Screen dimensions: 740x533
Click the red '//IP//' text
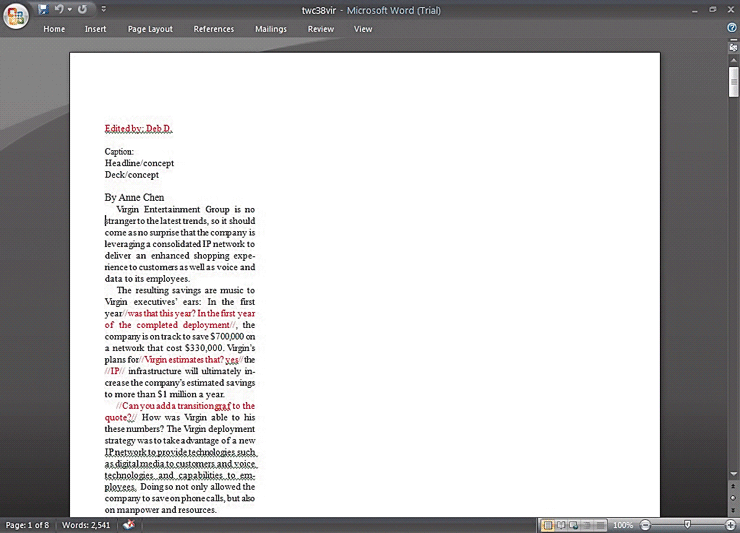[115, 371]
